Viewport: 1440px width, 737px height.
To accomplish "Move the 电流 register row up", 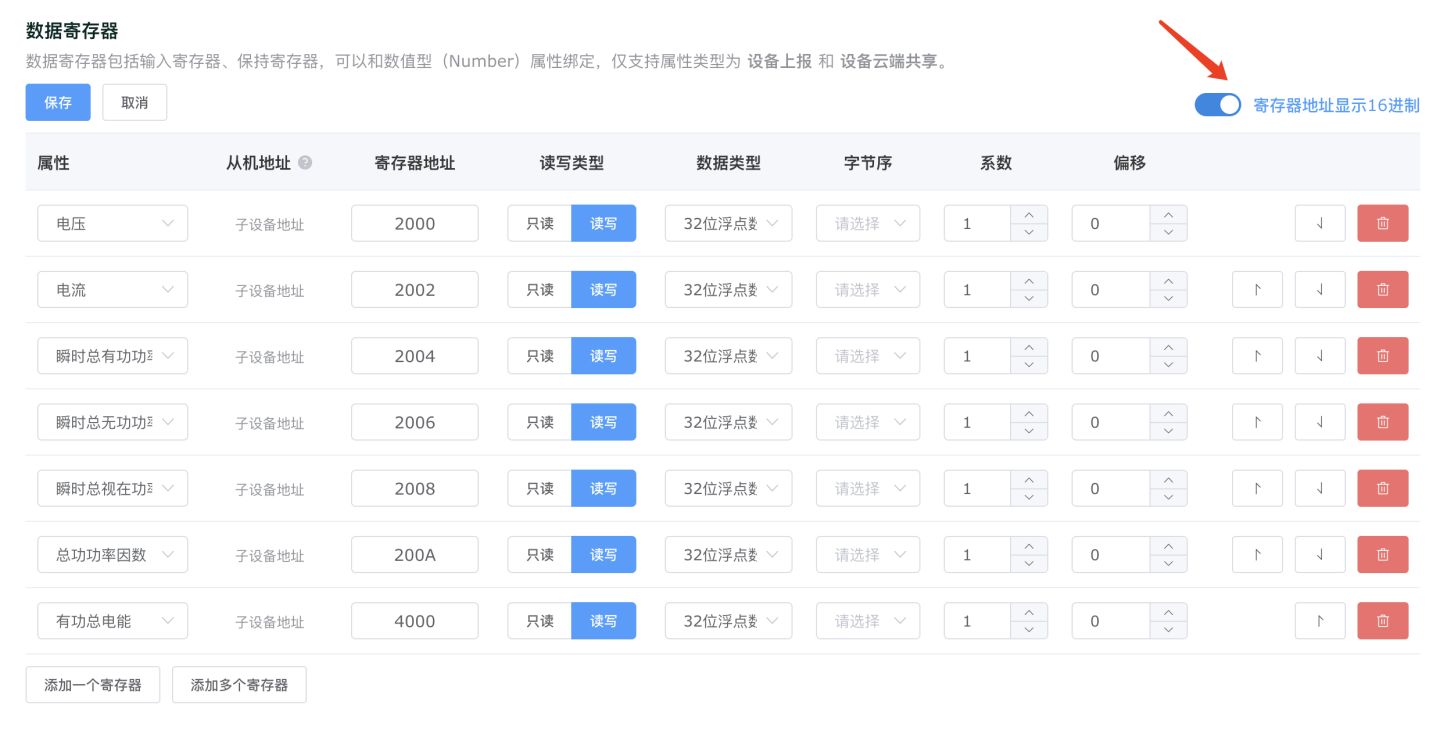I will pos(1257,289).
